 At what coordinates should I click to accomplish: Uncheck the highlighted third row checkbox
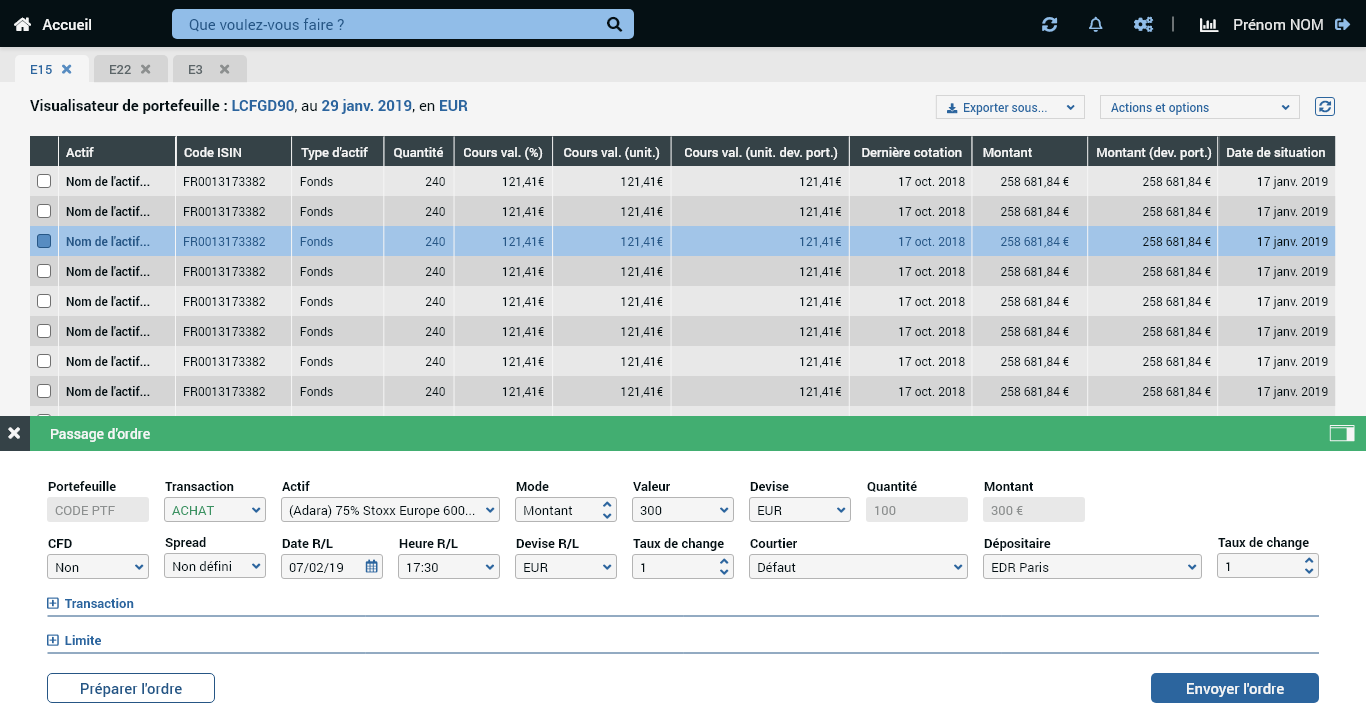[44, 241]
